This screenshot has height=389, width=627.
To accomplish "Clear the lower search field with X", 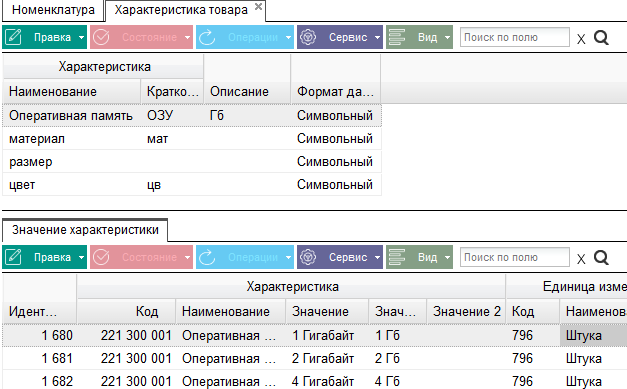I will pos(581,259).
